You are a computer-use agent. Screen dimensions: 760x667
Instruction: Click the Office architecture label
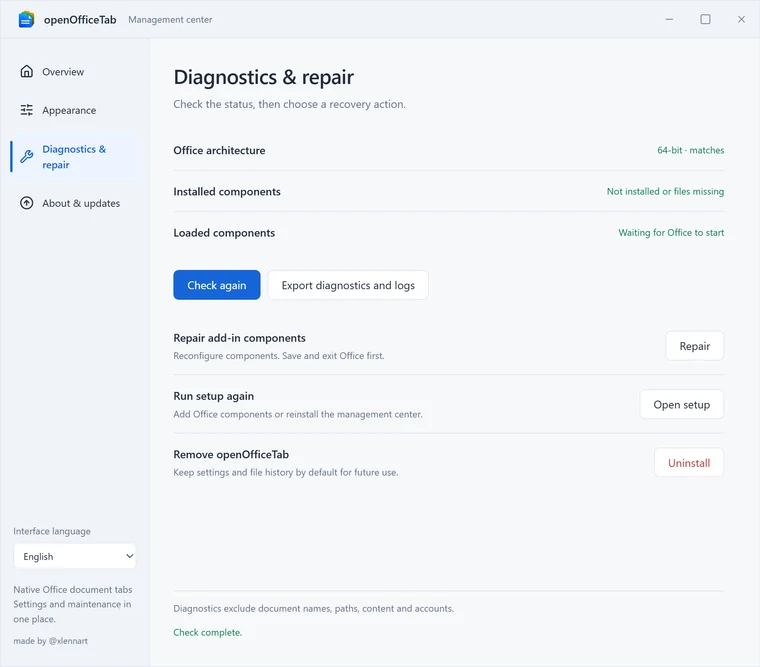(219, 150)
